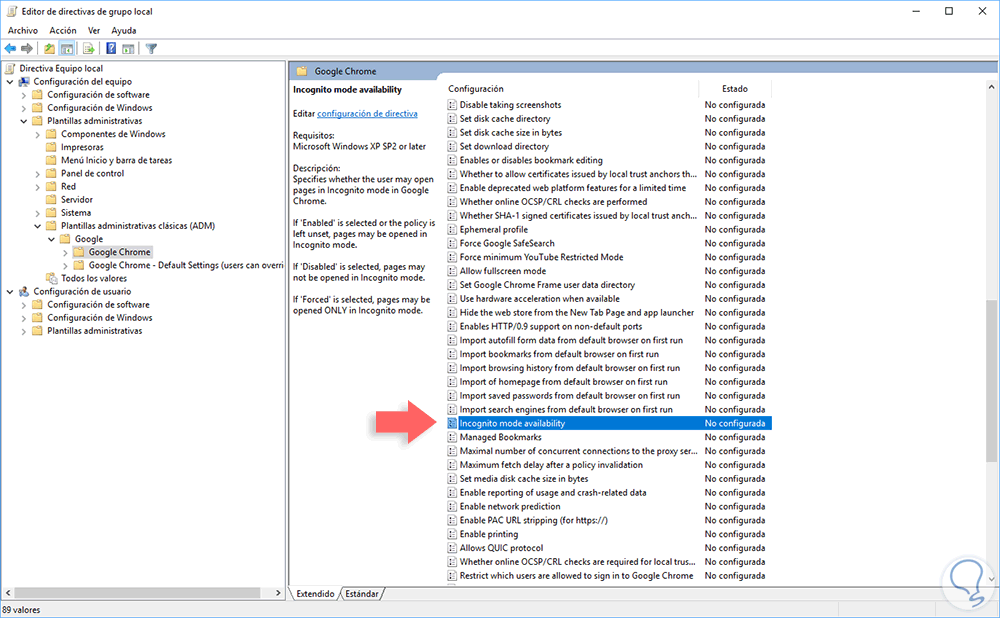Expand the Componentes de Windows node
The height and width of the screenshot is (618, 1000).
click(38, 135)
